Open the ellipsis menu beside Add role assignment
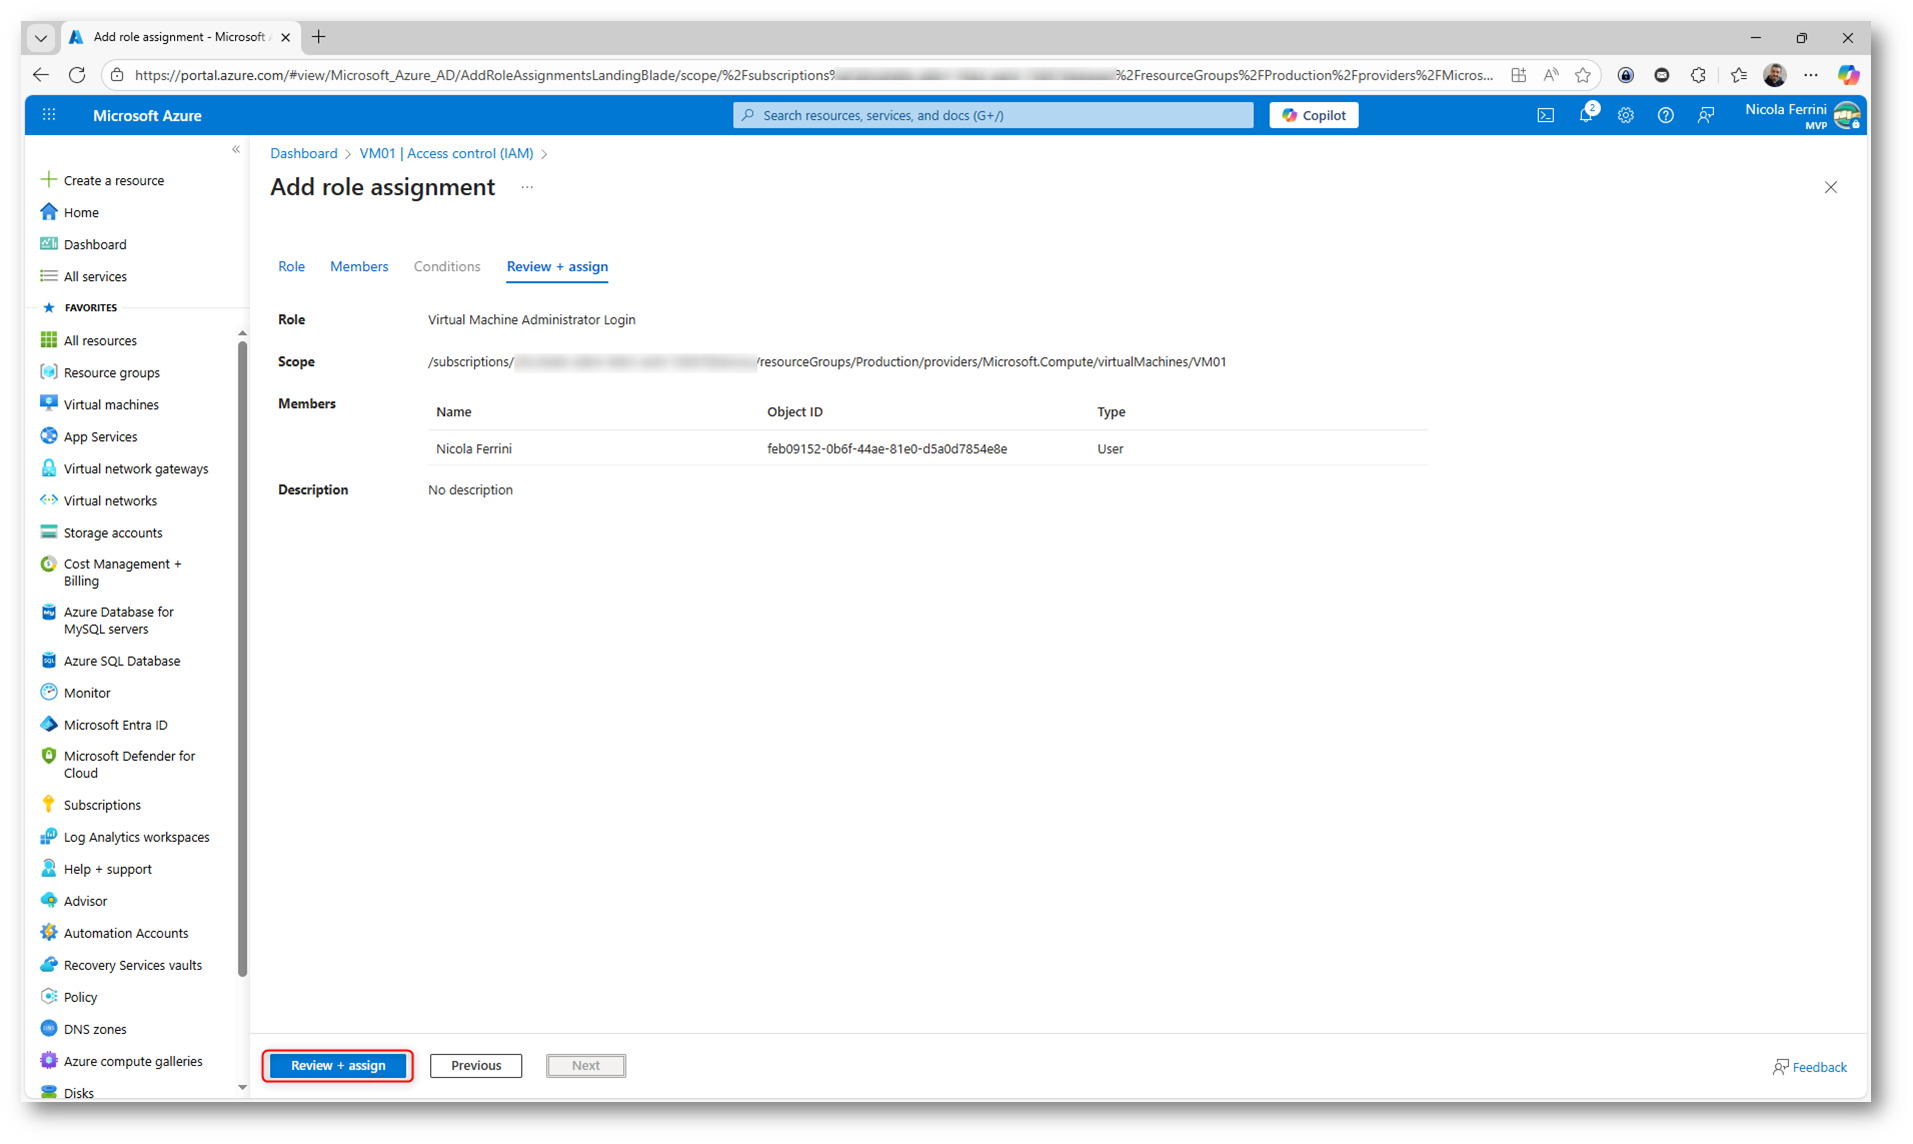This screenshot has width=1913, height=1144. click(x=527, y=187)
